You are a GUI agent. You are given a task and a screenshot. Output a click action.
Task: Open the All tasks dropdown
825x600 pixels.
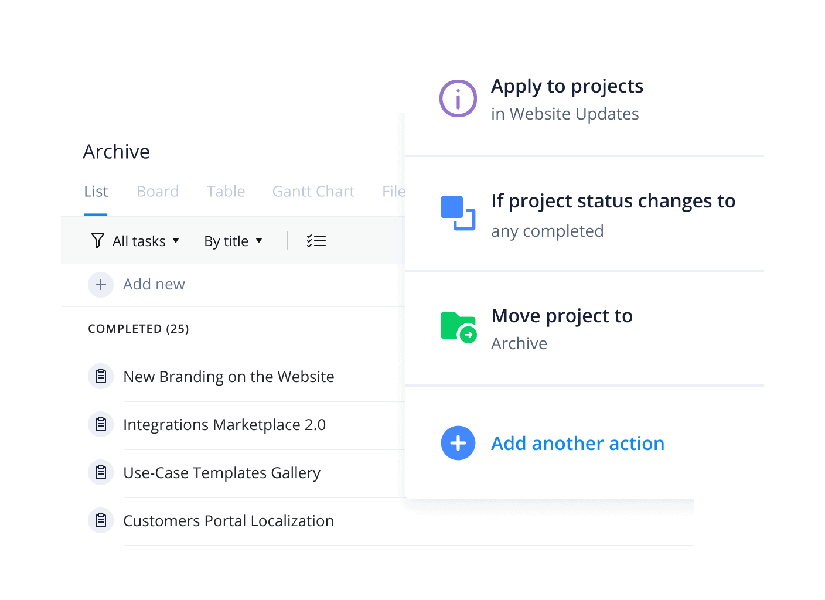pos(137,240)
